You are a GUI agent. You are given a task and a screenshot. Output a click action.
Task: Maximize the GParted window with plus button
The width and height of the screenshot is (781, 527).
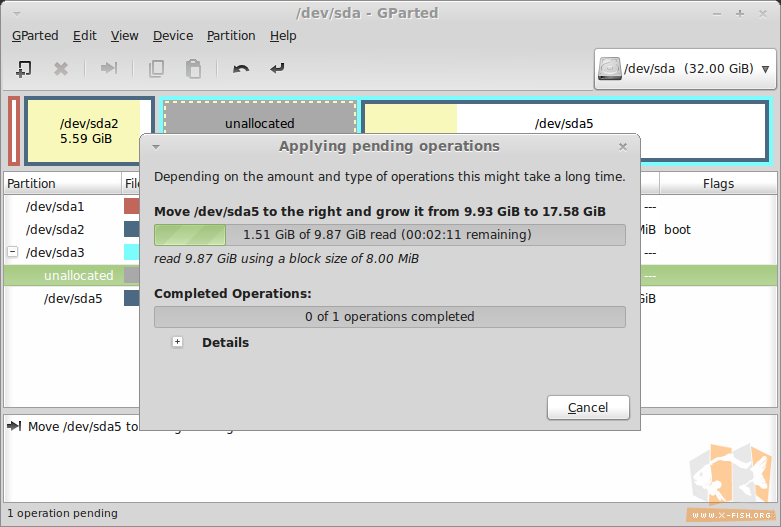740,14
